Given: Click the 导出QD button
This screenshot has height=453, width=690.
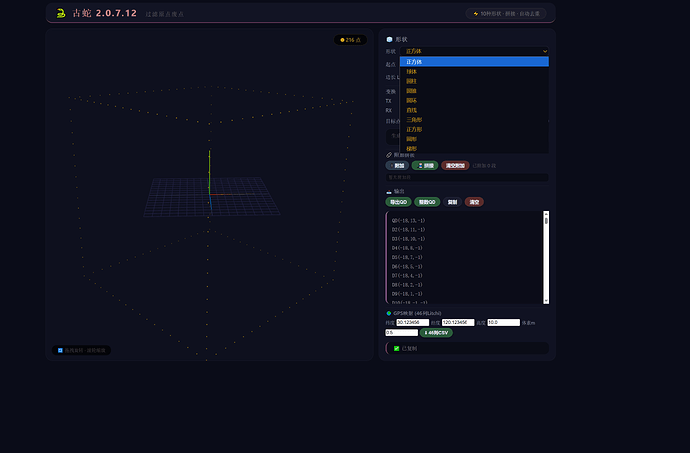Looking at the screenshot, I should pyautogui.click(x=398, y=202).
